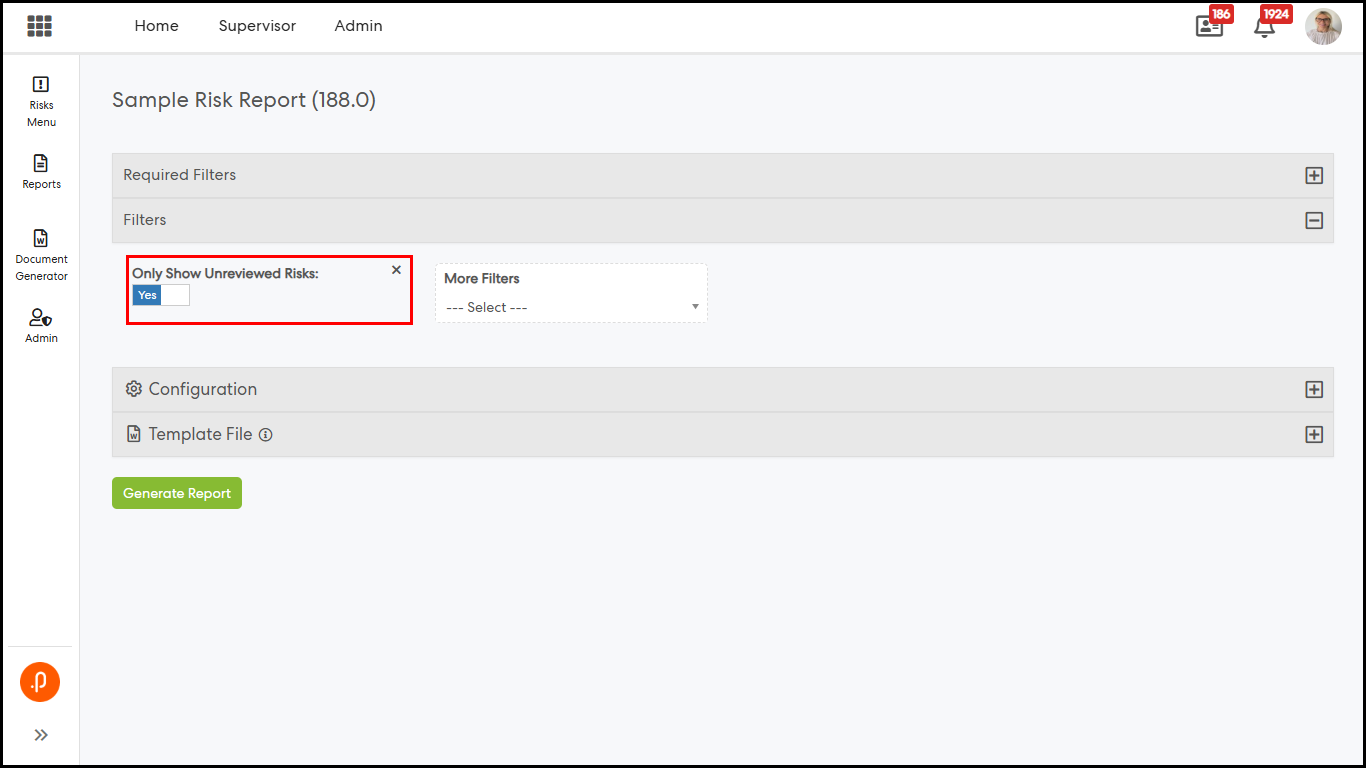This screenshot has height=768, width=1366.
Task: Expand the sidebar with double chevron
Action: (x=41, y=735)
